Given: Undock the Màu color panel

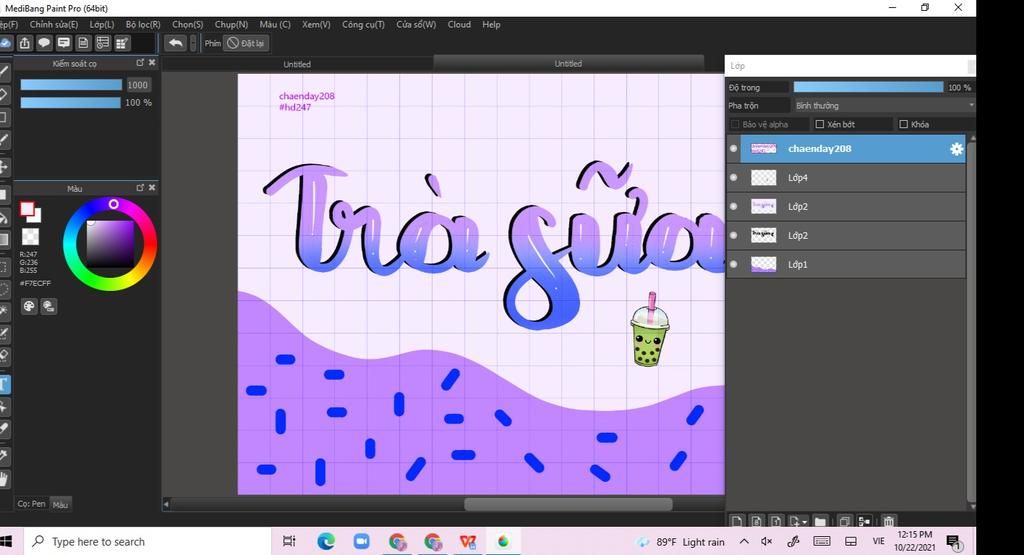Looking at the screenshot, I should click(140, 187).
